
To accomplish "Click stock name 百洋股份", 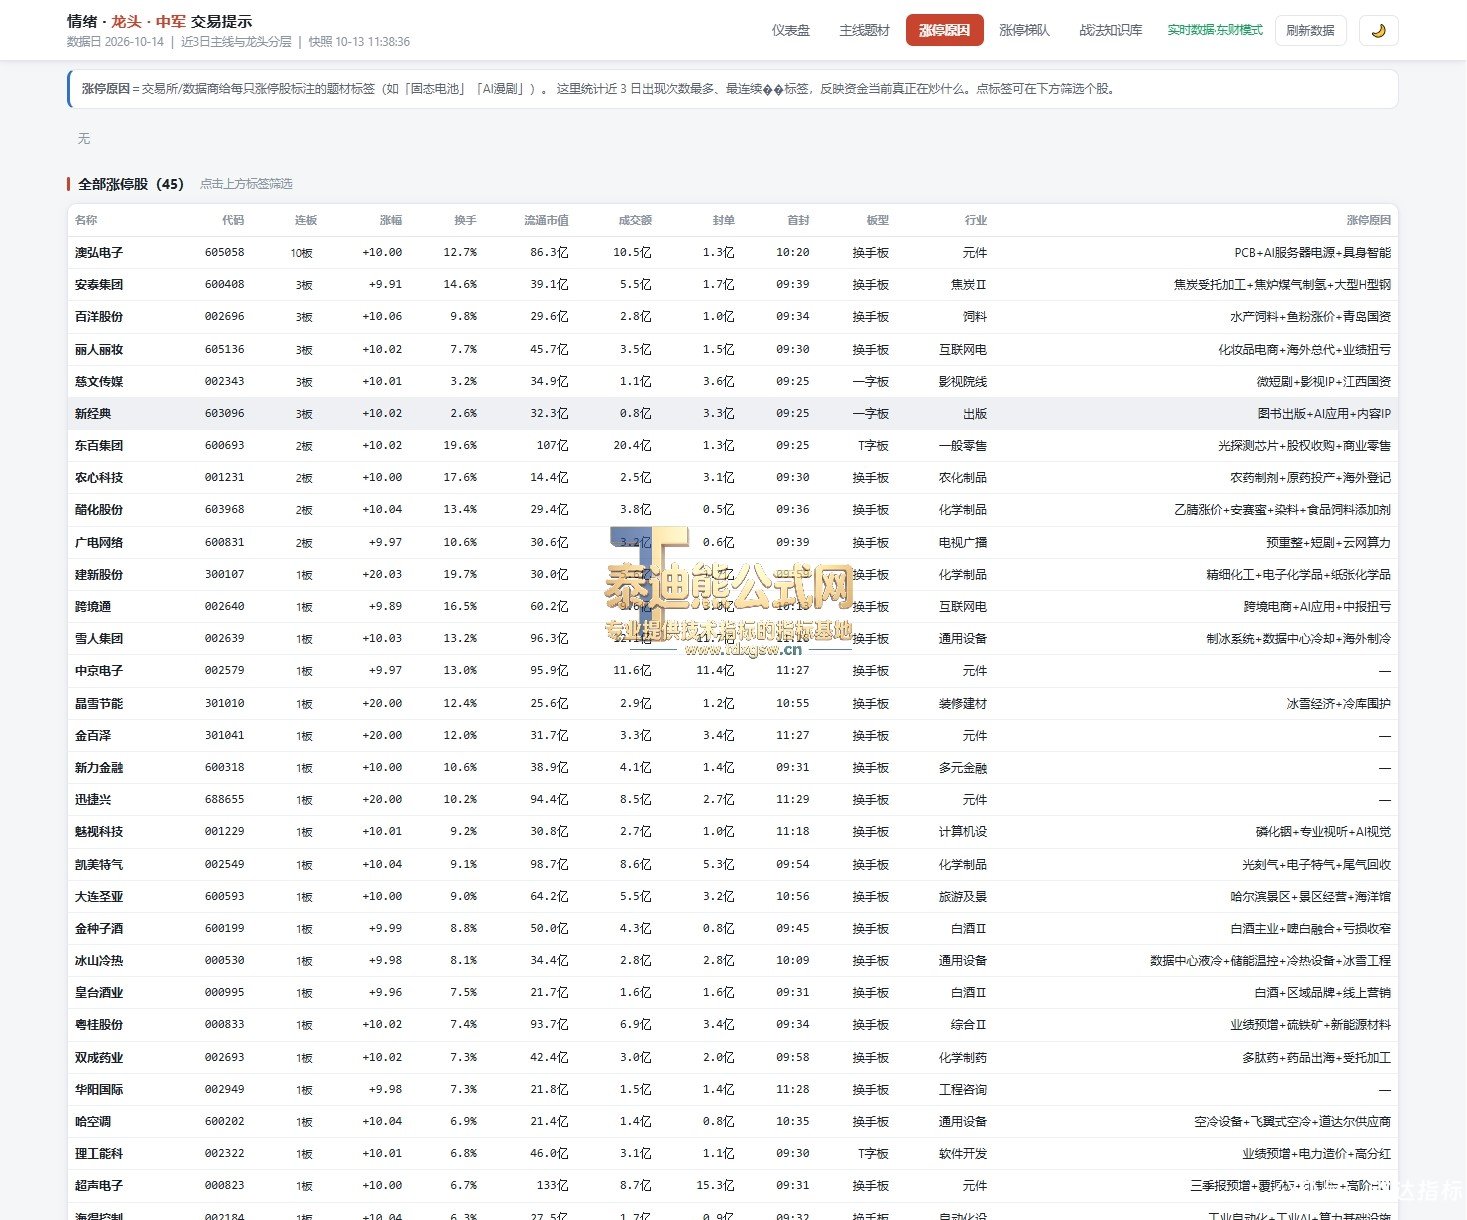I will (99, 317).
